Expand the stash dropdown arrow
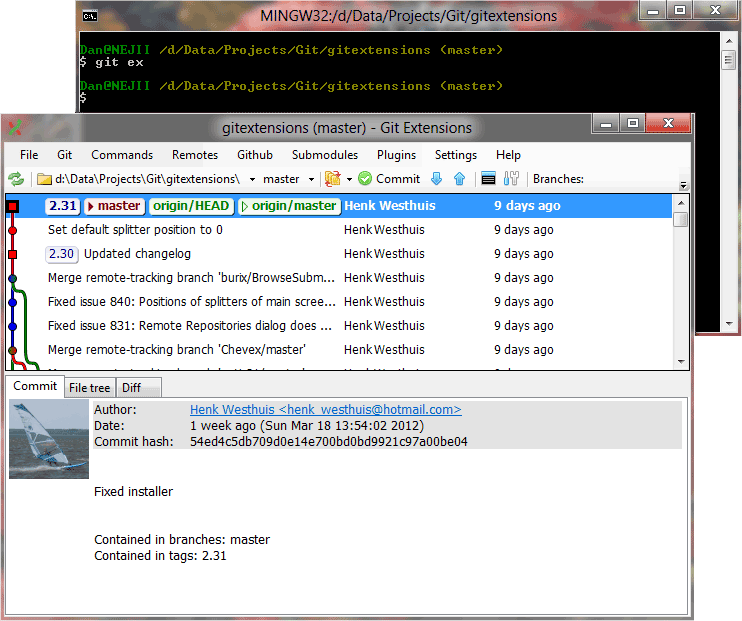This screenshot has height=621, width=742. [349, 179]
